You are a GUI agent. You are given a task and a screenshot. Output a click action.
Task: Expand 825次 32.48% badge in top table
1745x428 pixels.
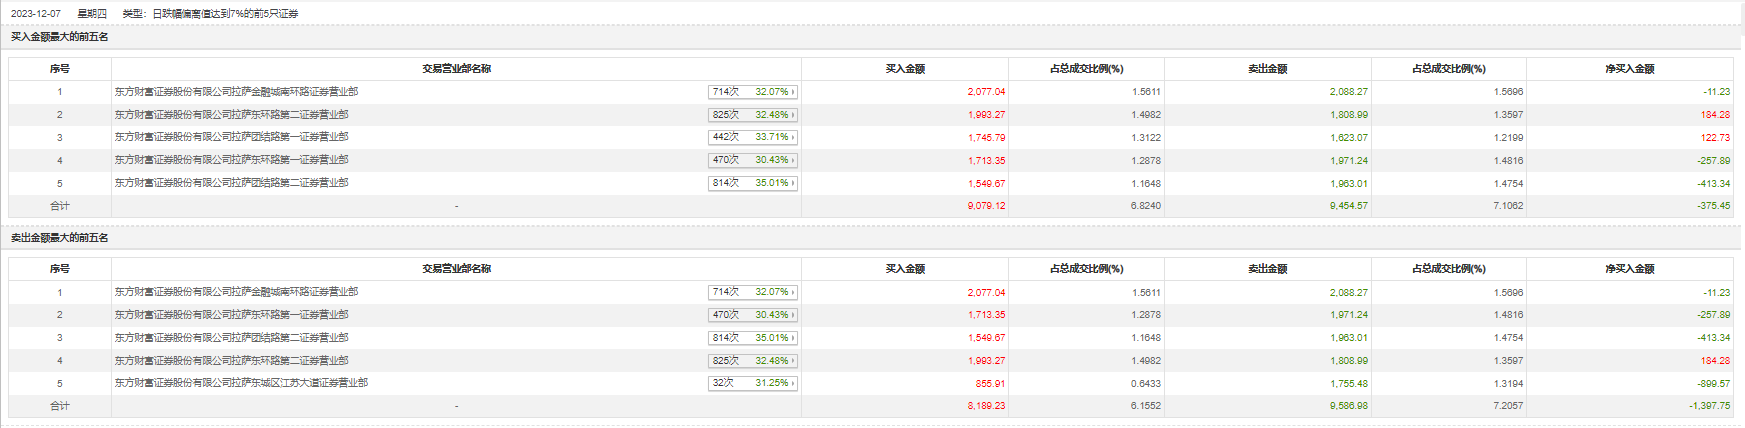tap(752, 115)
